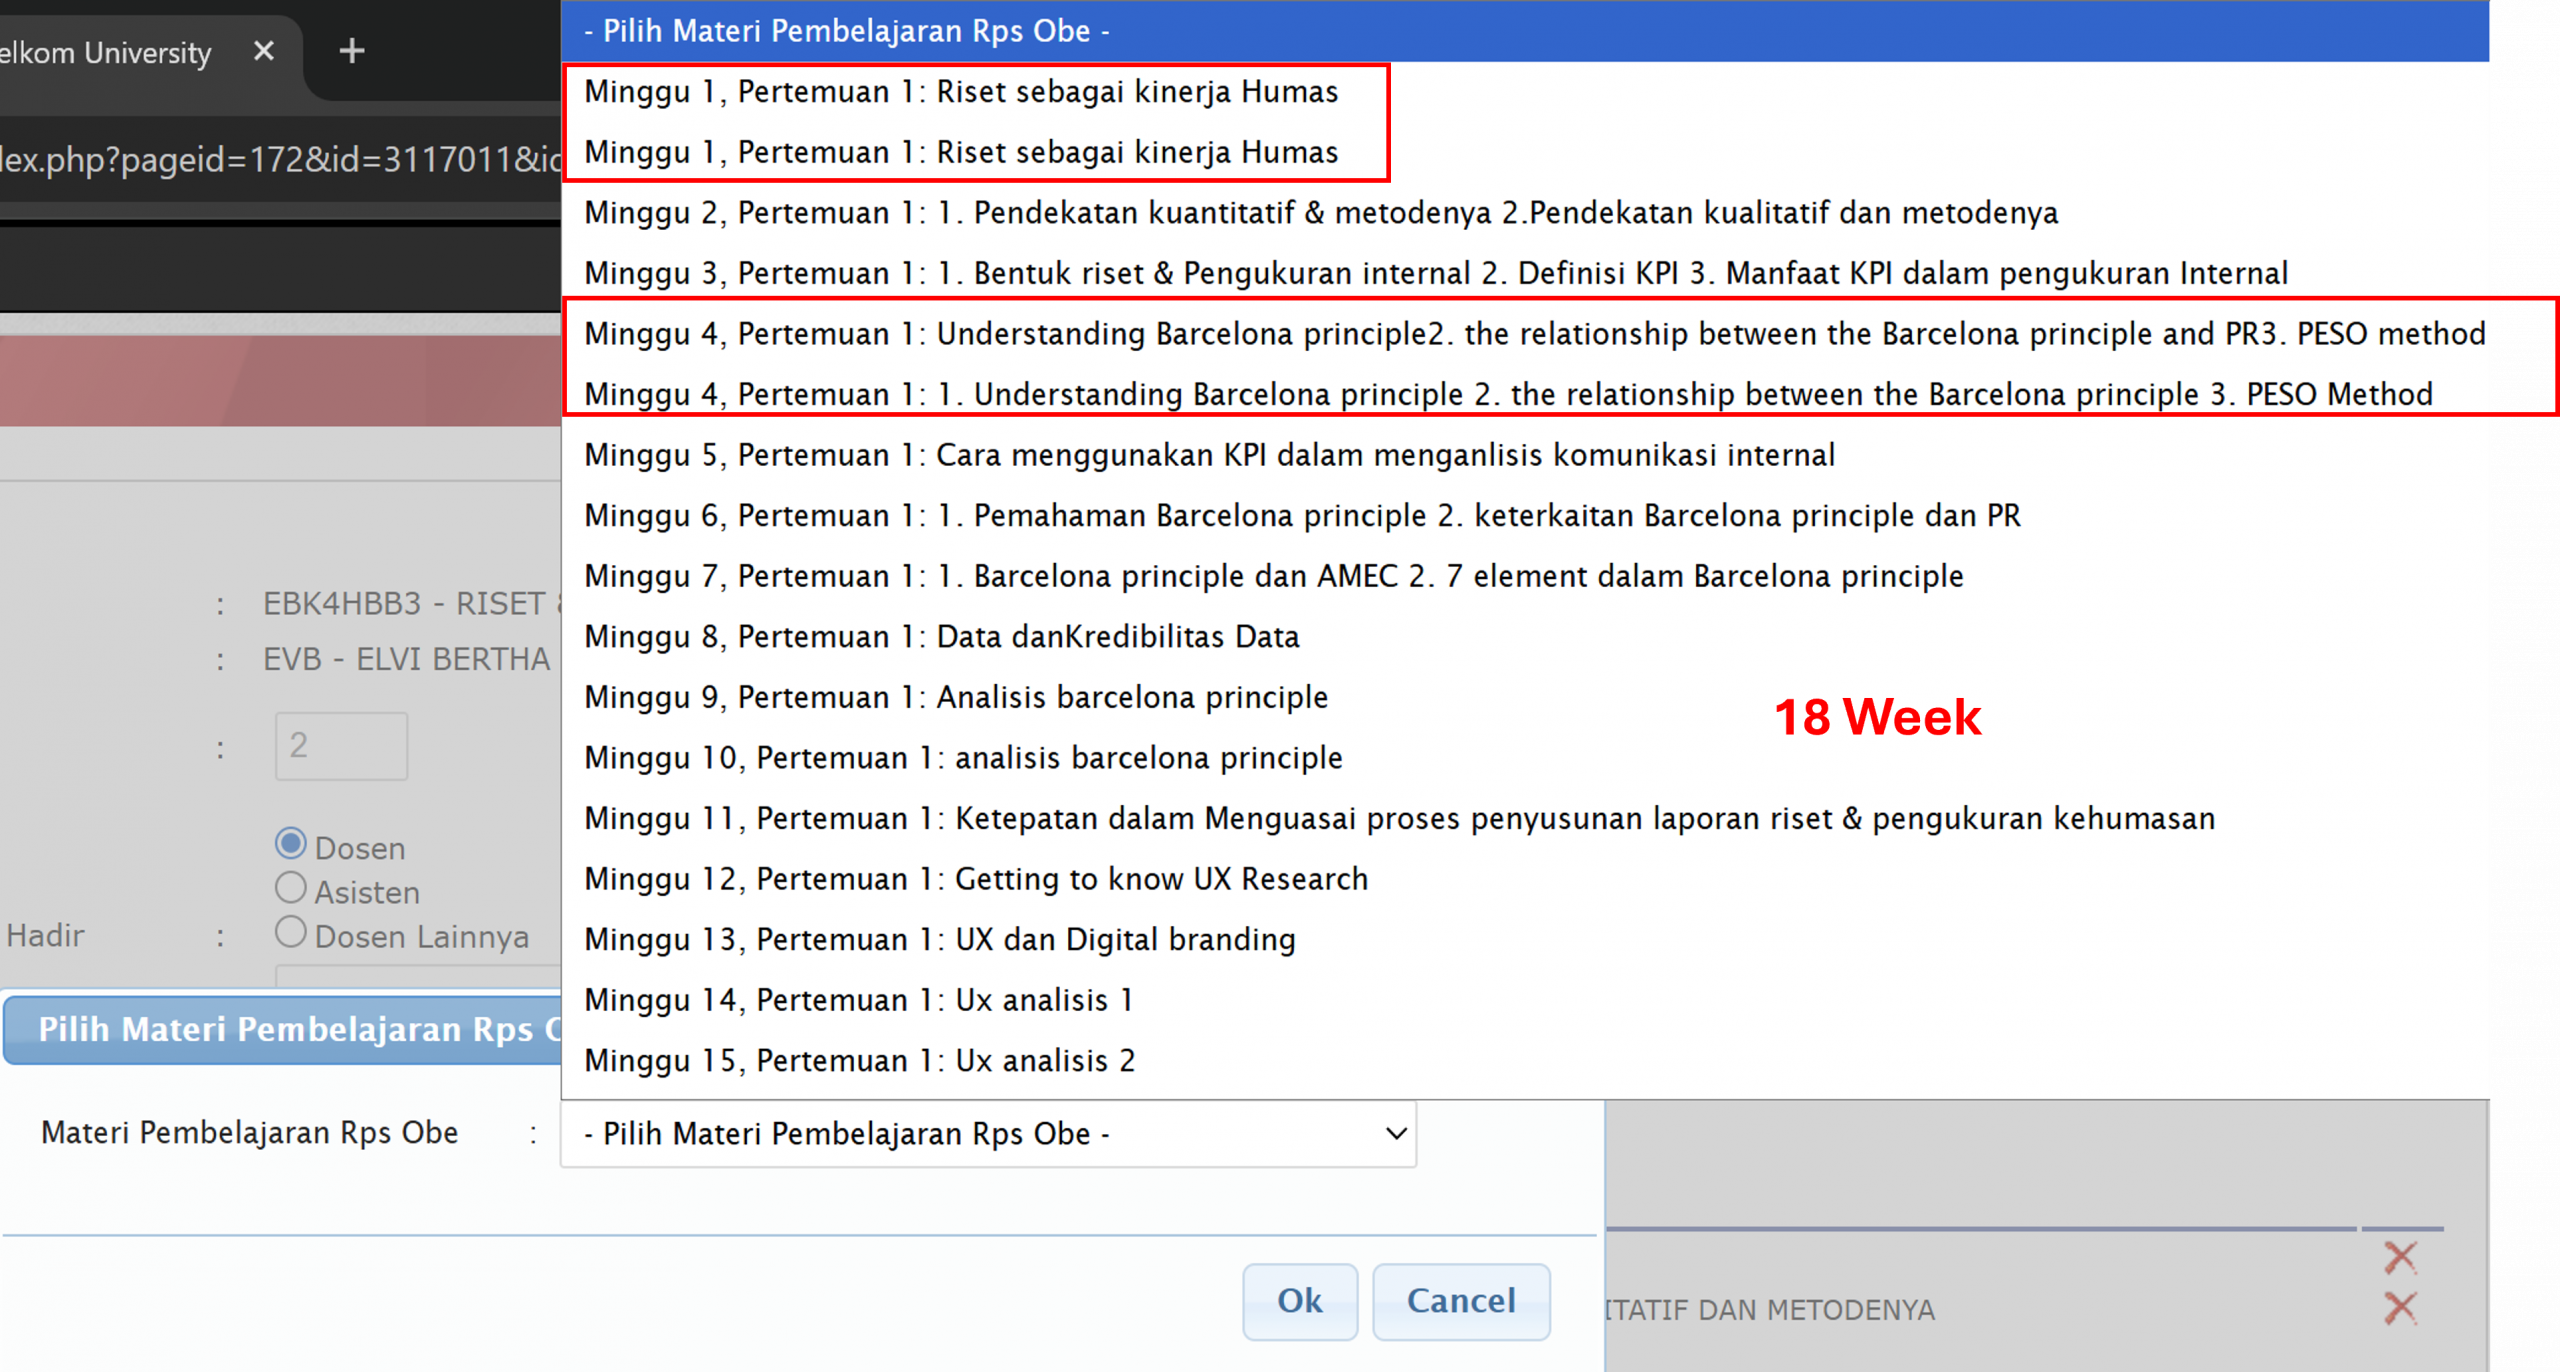Open Materi Pembelajaran Rps Obe dropdown
The width and height of the screenshot is (2560, 1372).
pos(989,1134)
